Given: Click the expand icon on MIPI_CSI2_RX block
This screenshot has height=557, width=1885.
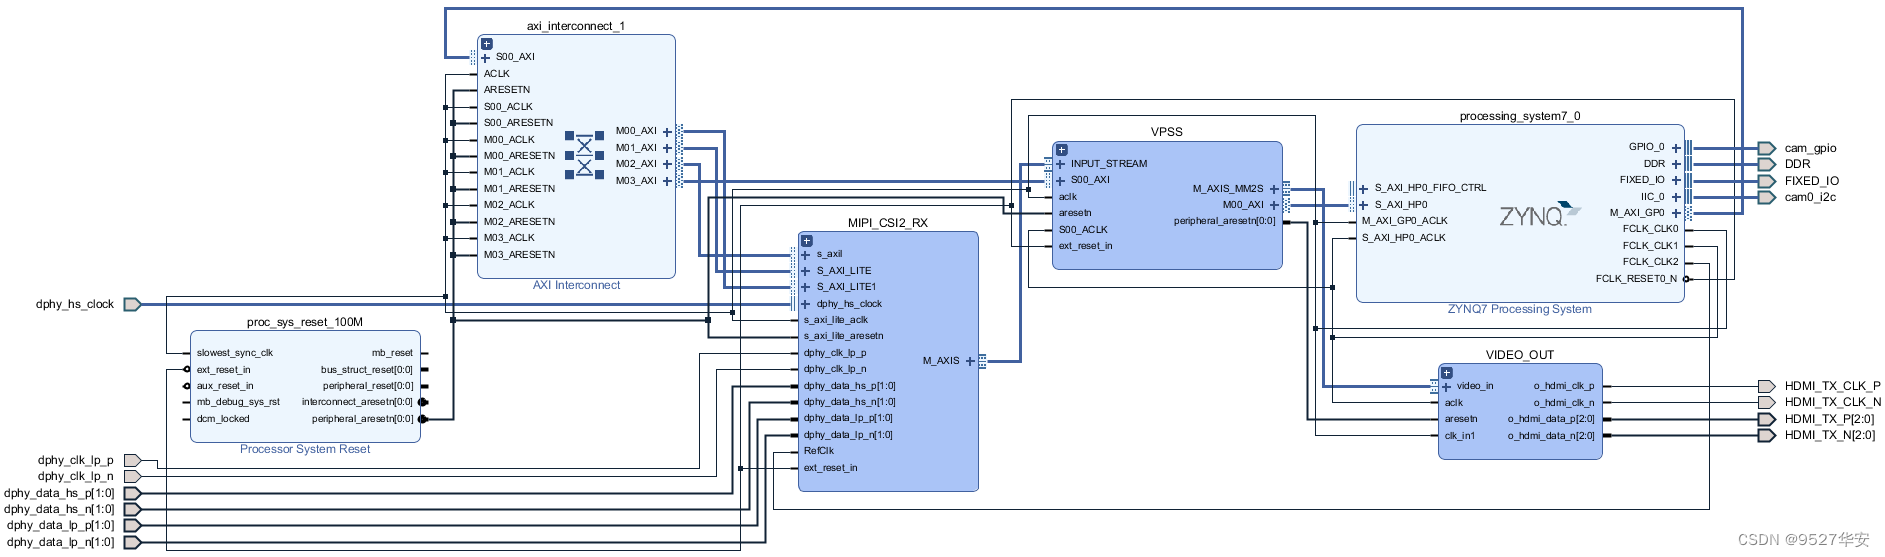Looking at the screenshot, I should click(x=807, y=241).
